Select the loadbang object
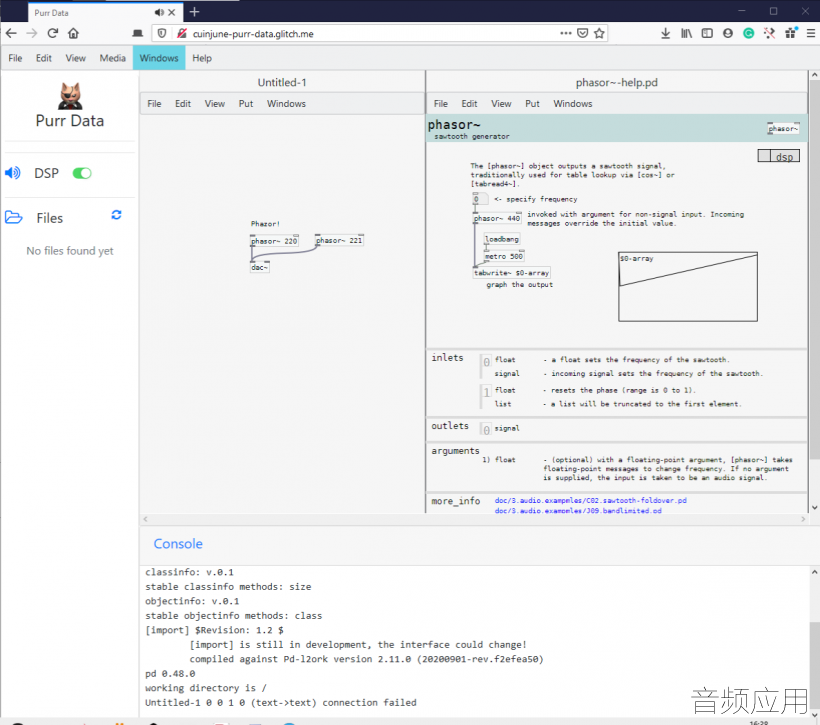Screen dimensions: 820x725 (x=502, y=239)
